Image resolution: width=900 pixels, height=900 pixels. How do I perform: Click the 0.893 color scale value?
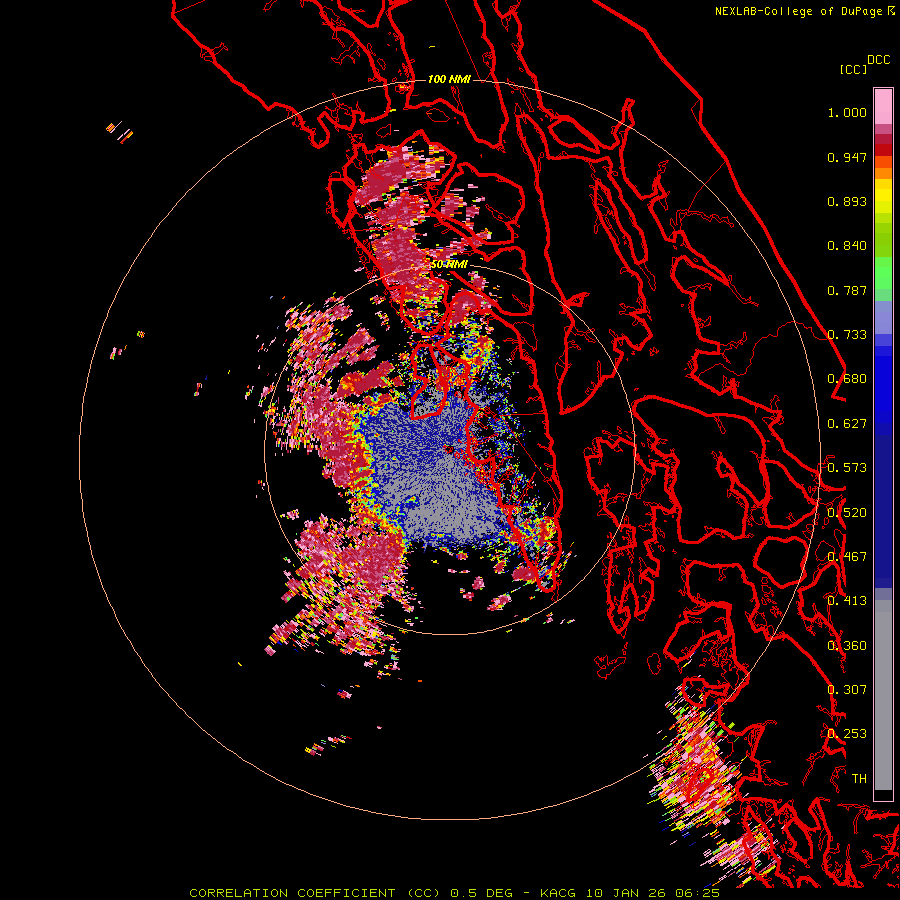pos(847,201)
